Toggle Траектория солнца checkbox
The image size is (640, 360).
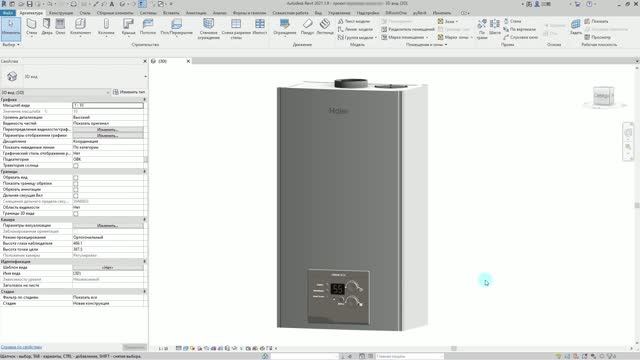76,166
